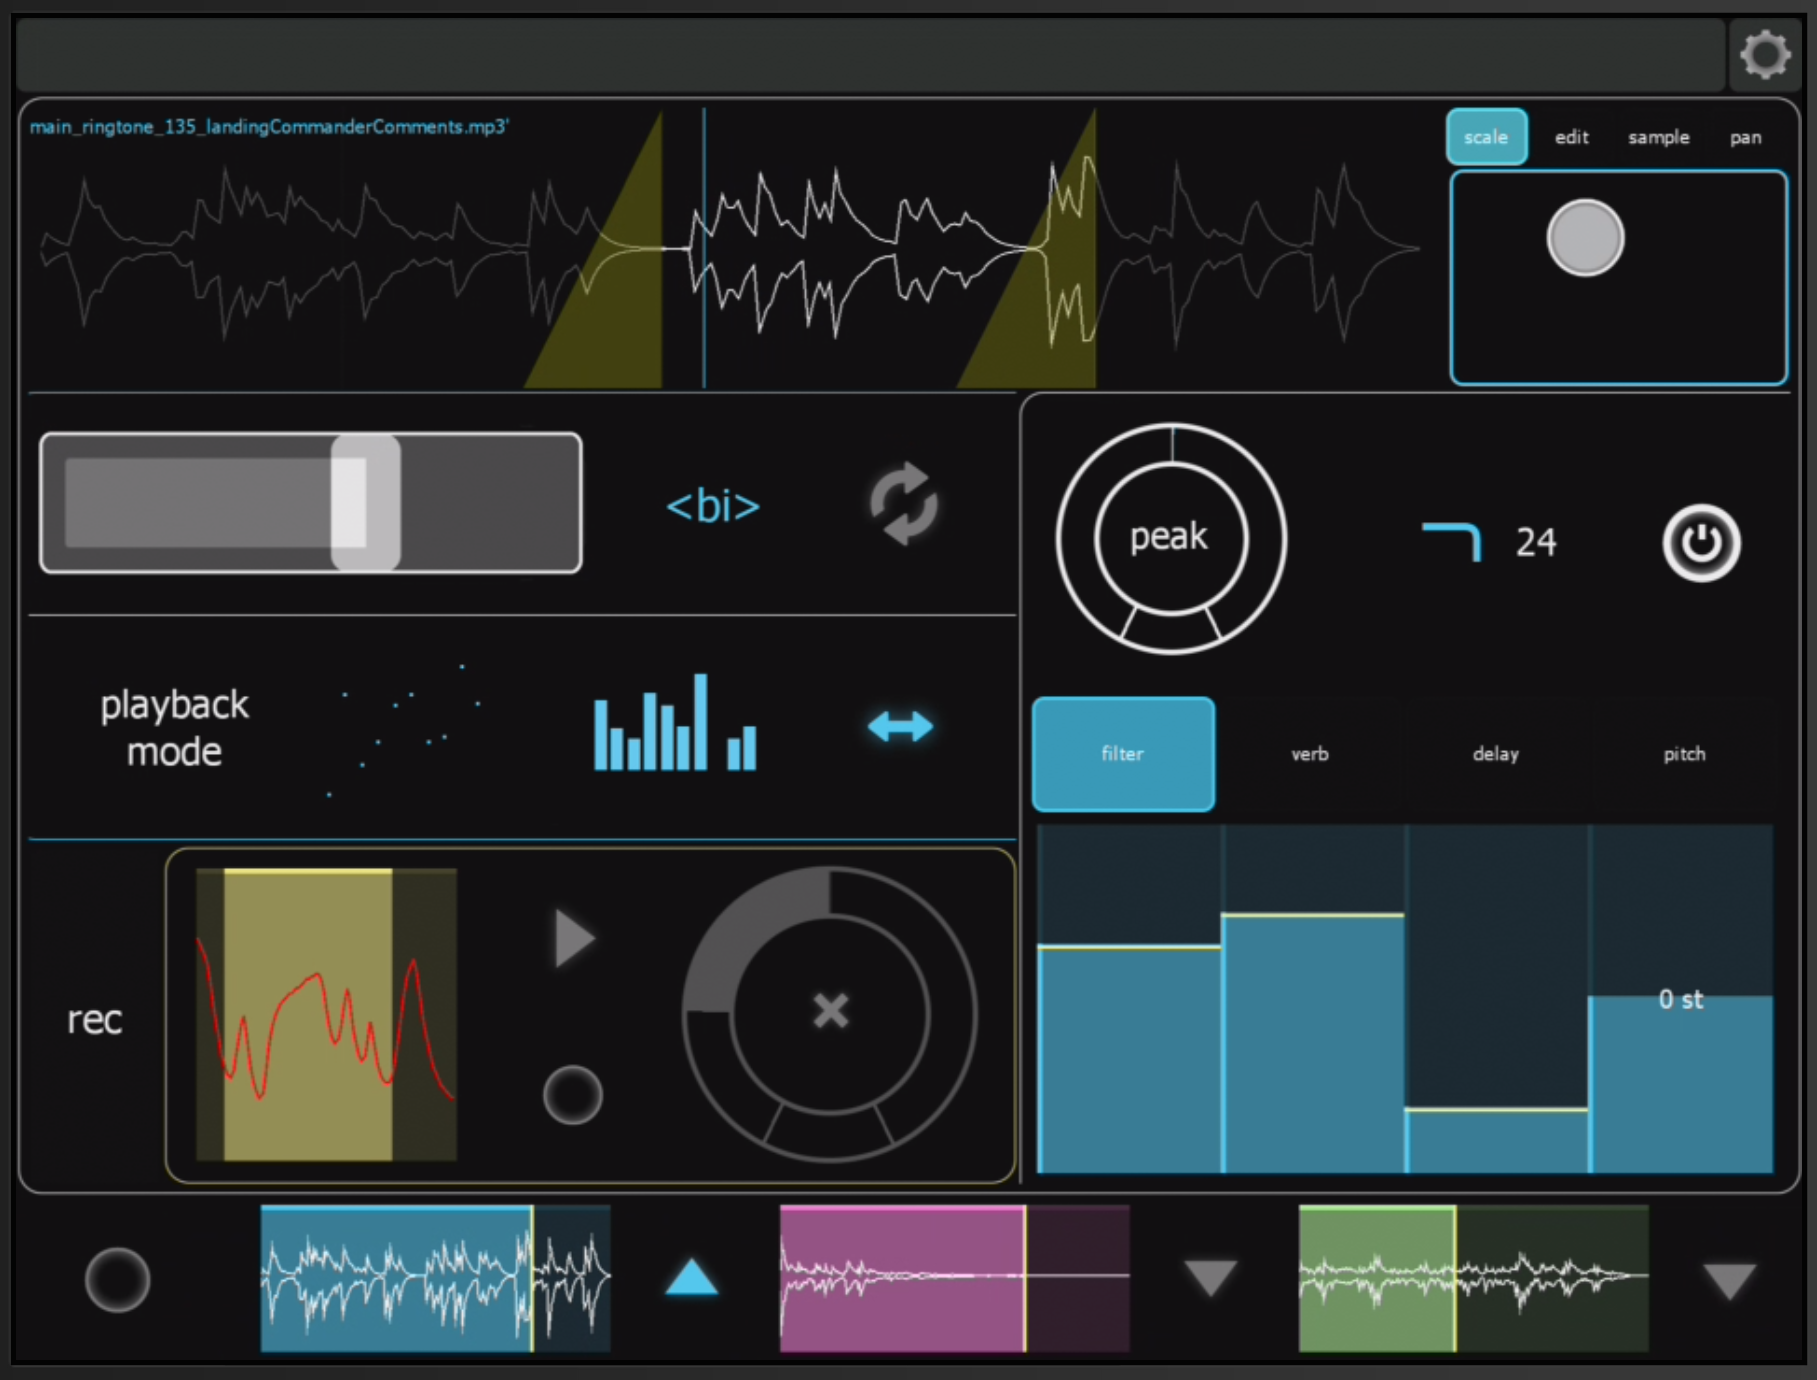The height and width of the screenshot is (1380, 1817).
Task: Expand the blue sample slot with up arrow
Action: pyautogui.click(x=692, y=1278)
